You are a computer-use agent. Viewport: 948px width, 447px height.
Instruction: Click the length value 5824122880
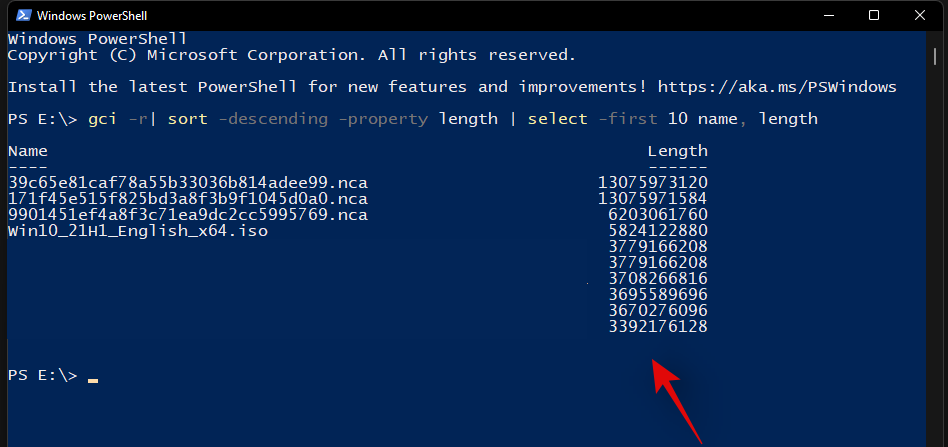(657, 231)
